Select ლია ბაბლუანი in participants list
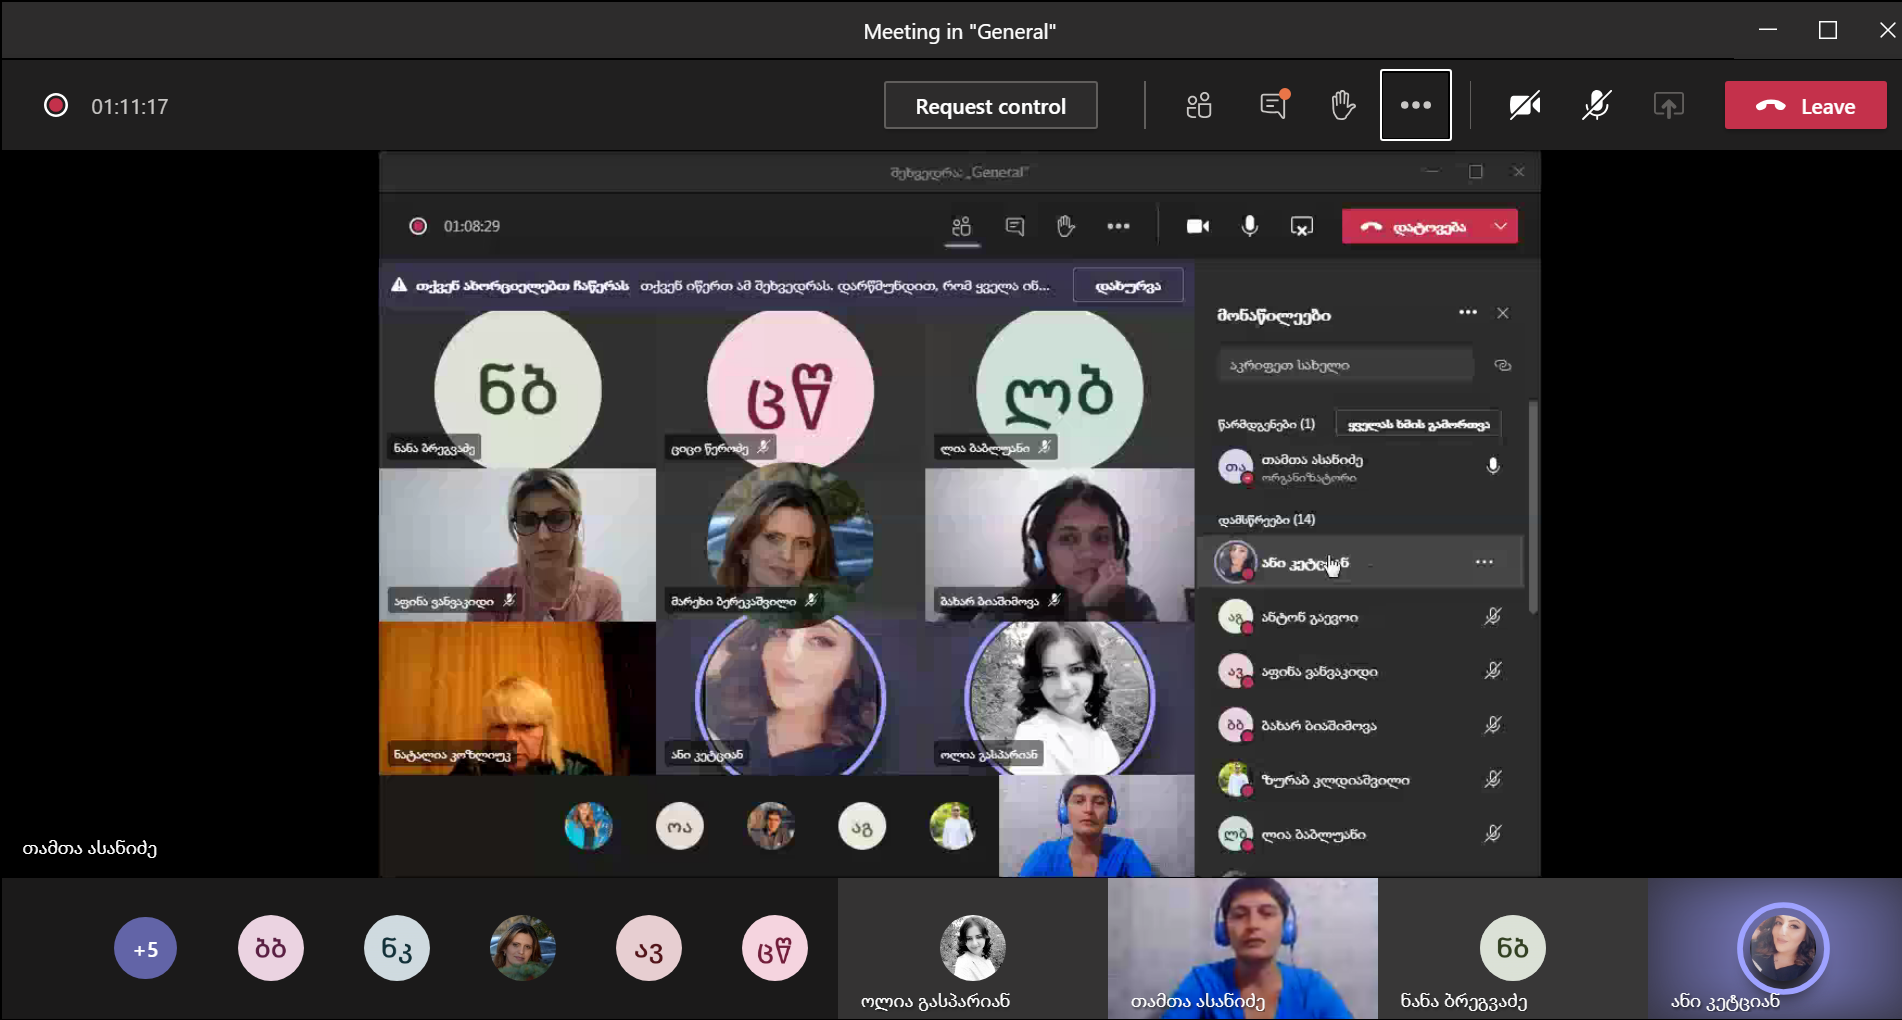Viewport: 1902px width, 1020px height. pos(1360,834)
